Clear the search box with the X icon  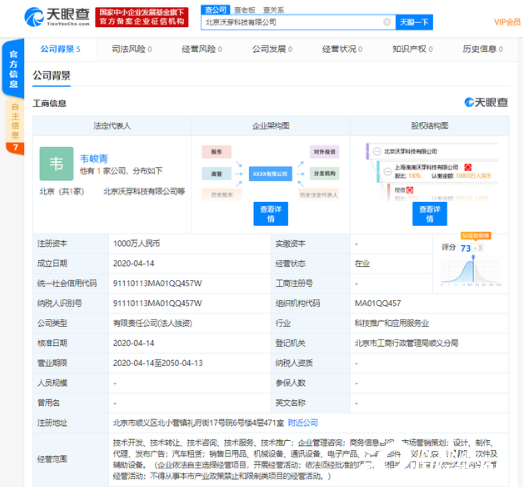tap(387, 22)
